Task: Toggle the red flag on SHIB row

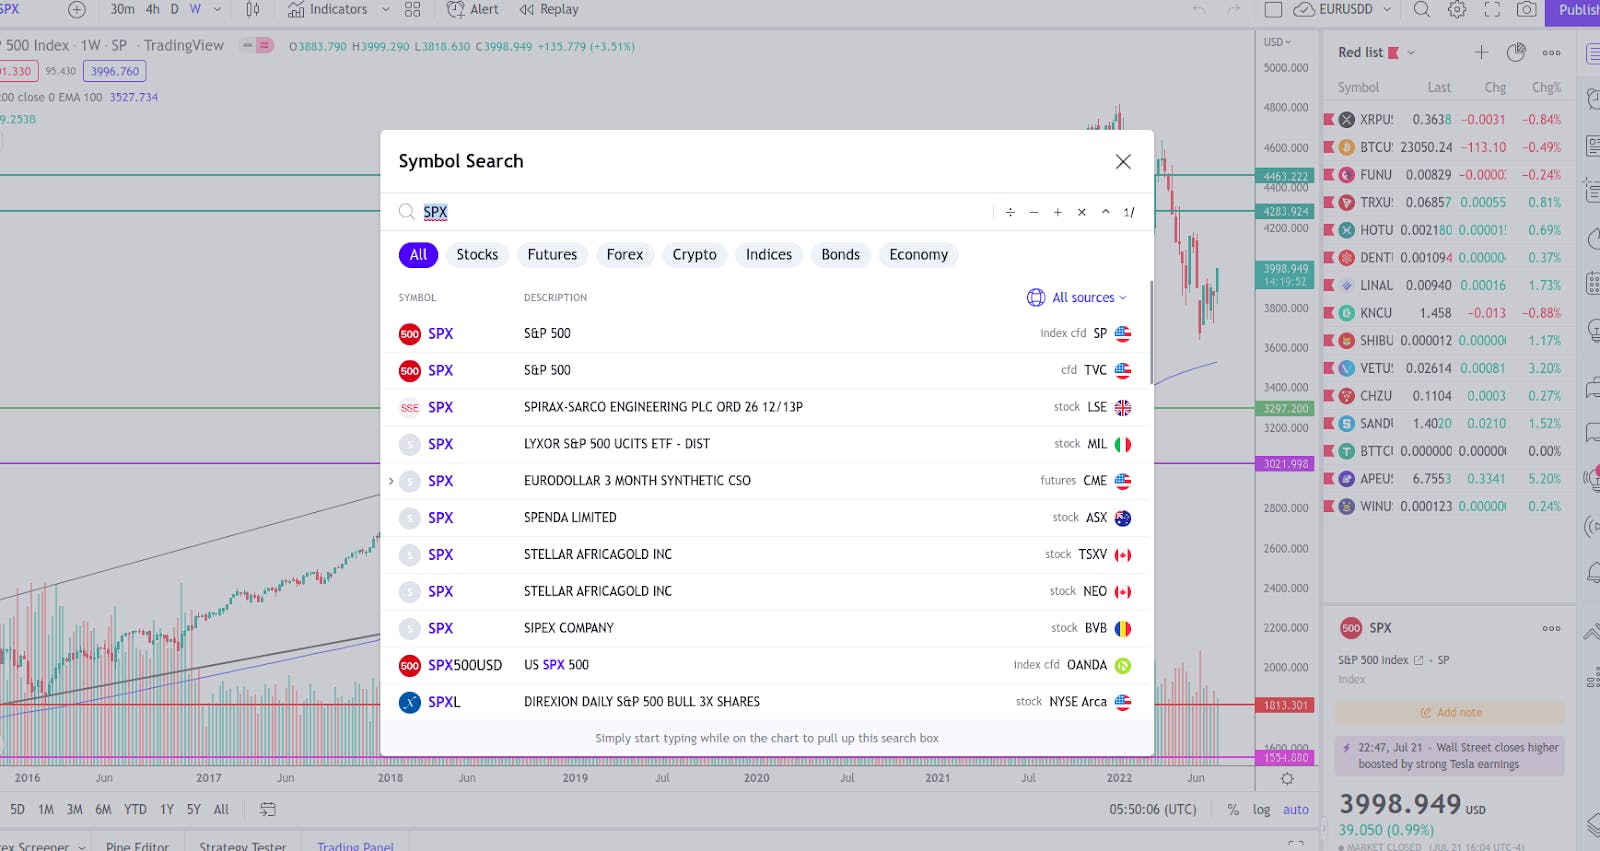Action: coord(1329,340)
